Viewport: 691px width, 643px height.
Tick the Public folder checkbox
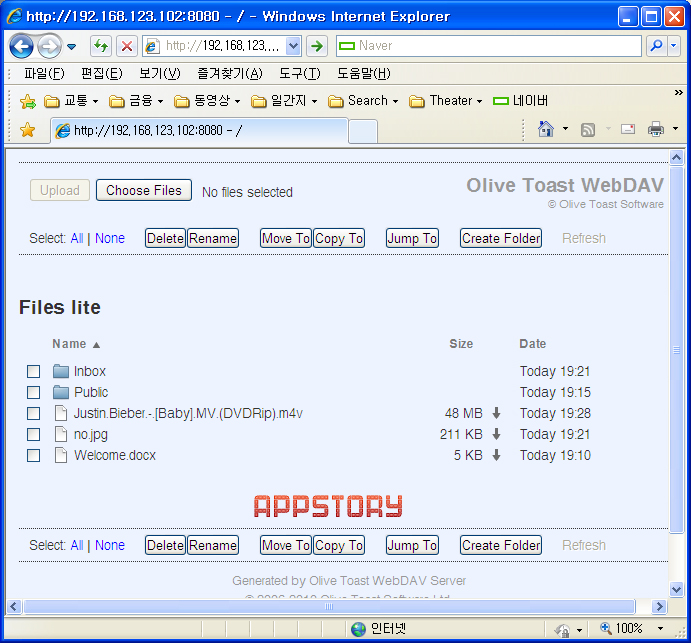(x=33, y=392)
